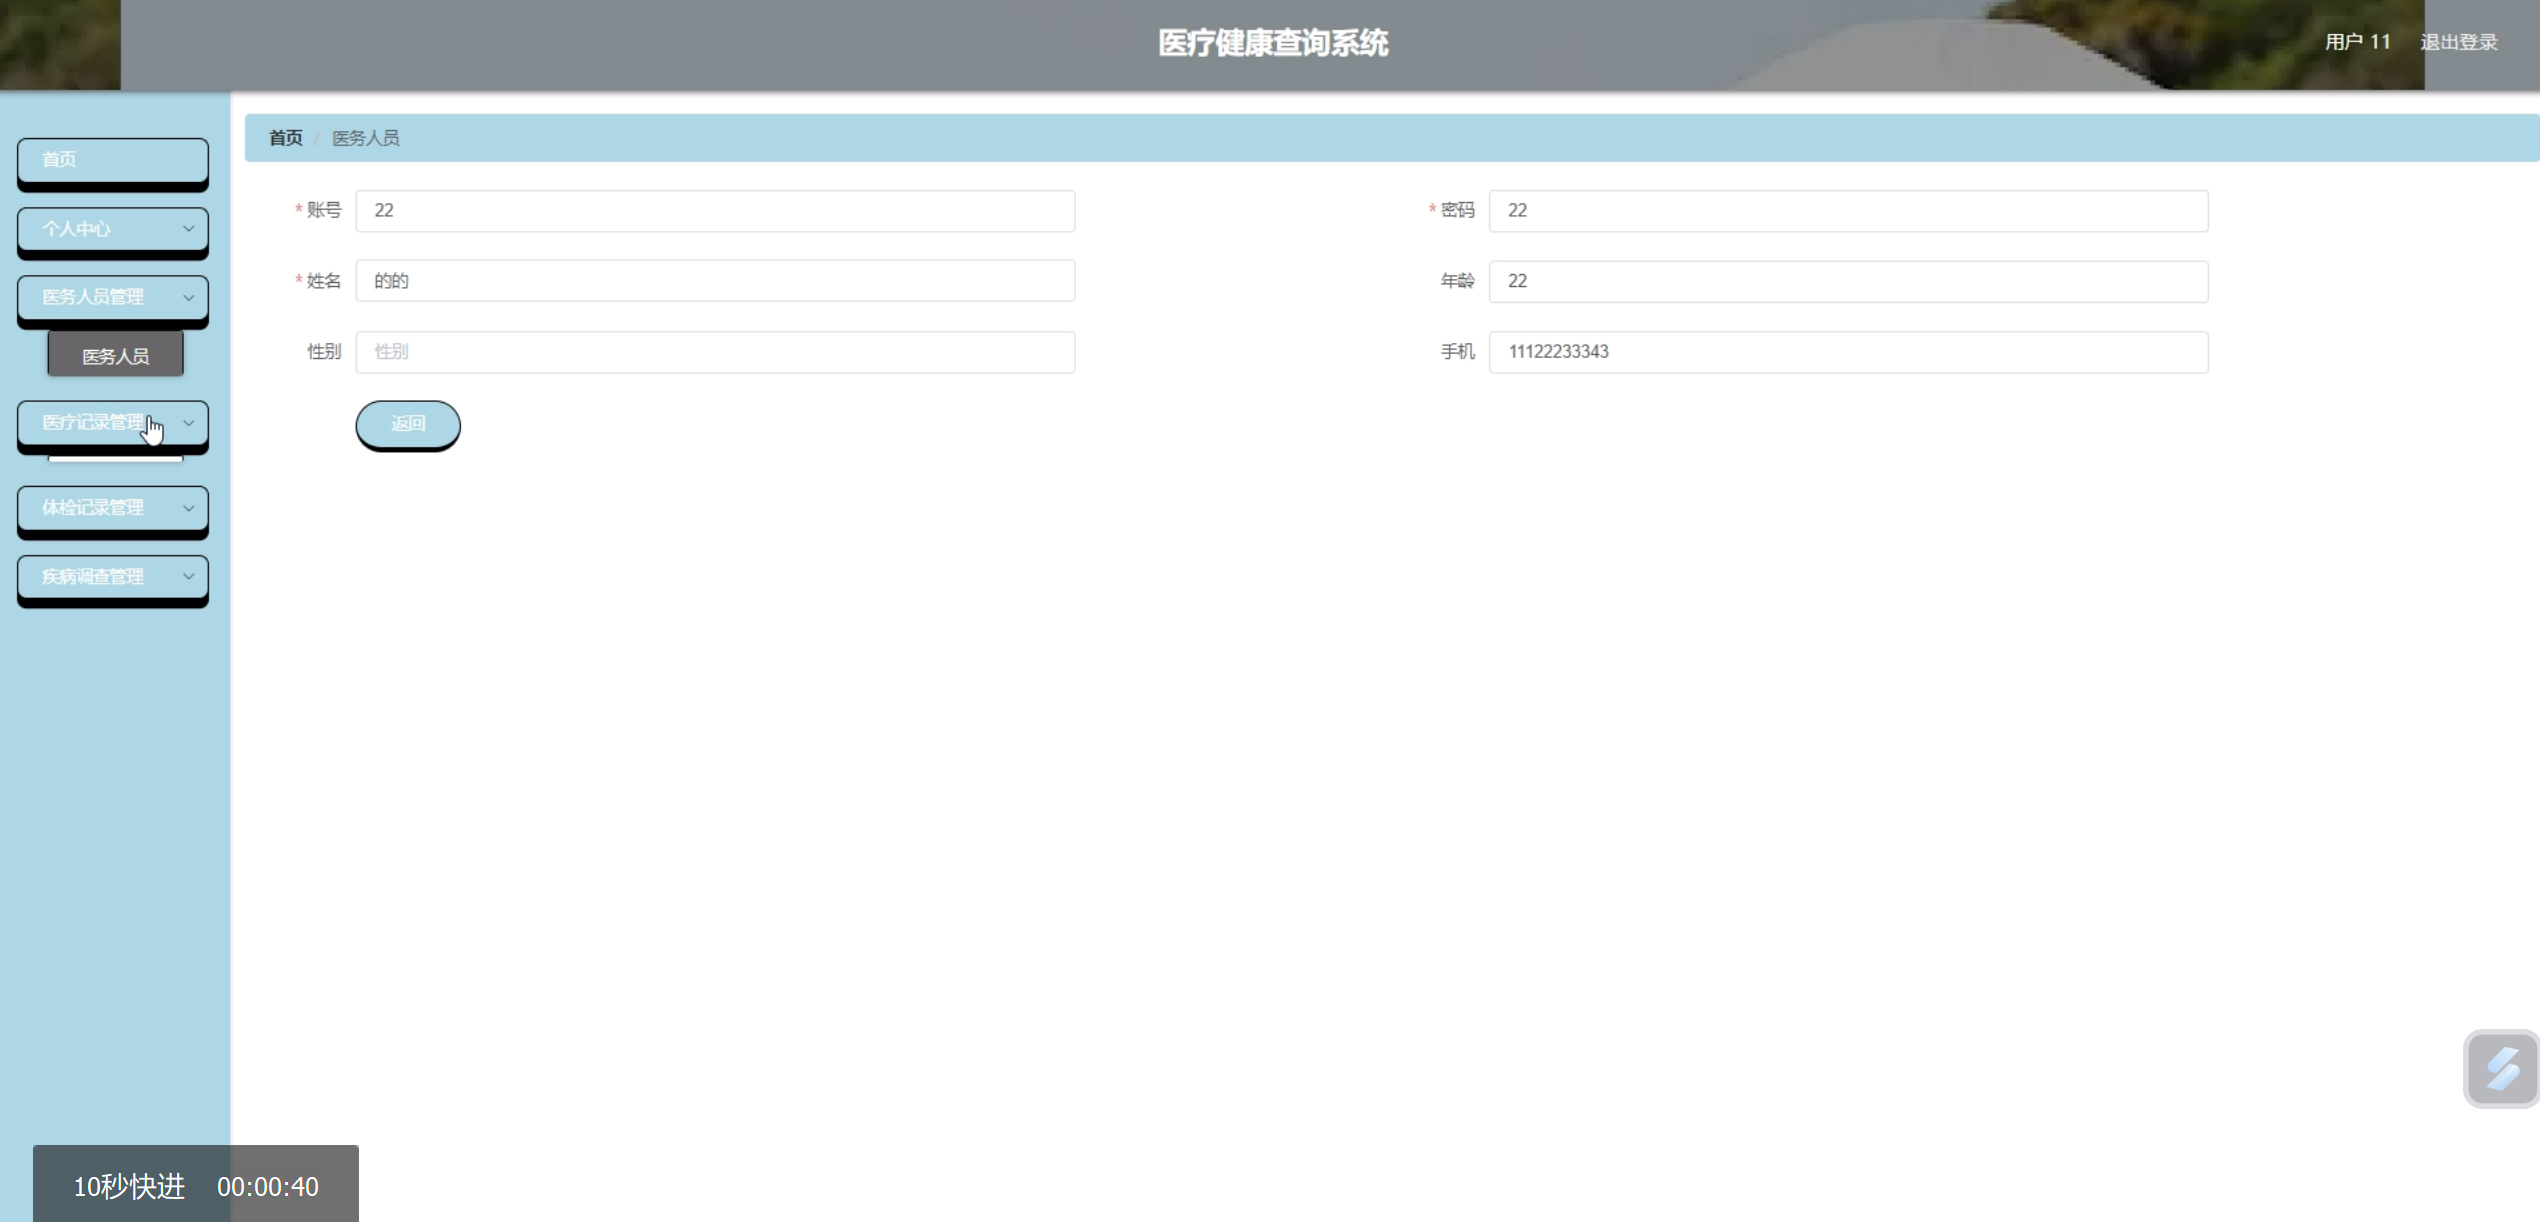Image resolution: width=2540 pixels, height=1222 pixels.
Task: Open the 疾病调查管理 sidebar menu
Action: coord(93,577)
